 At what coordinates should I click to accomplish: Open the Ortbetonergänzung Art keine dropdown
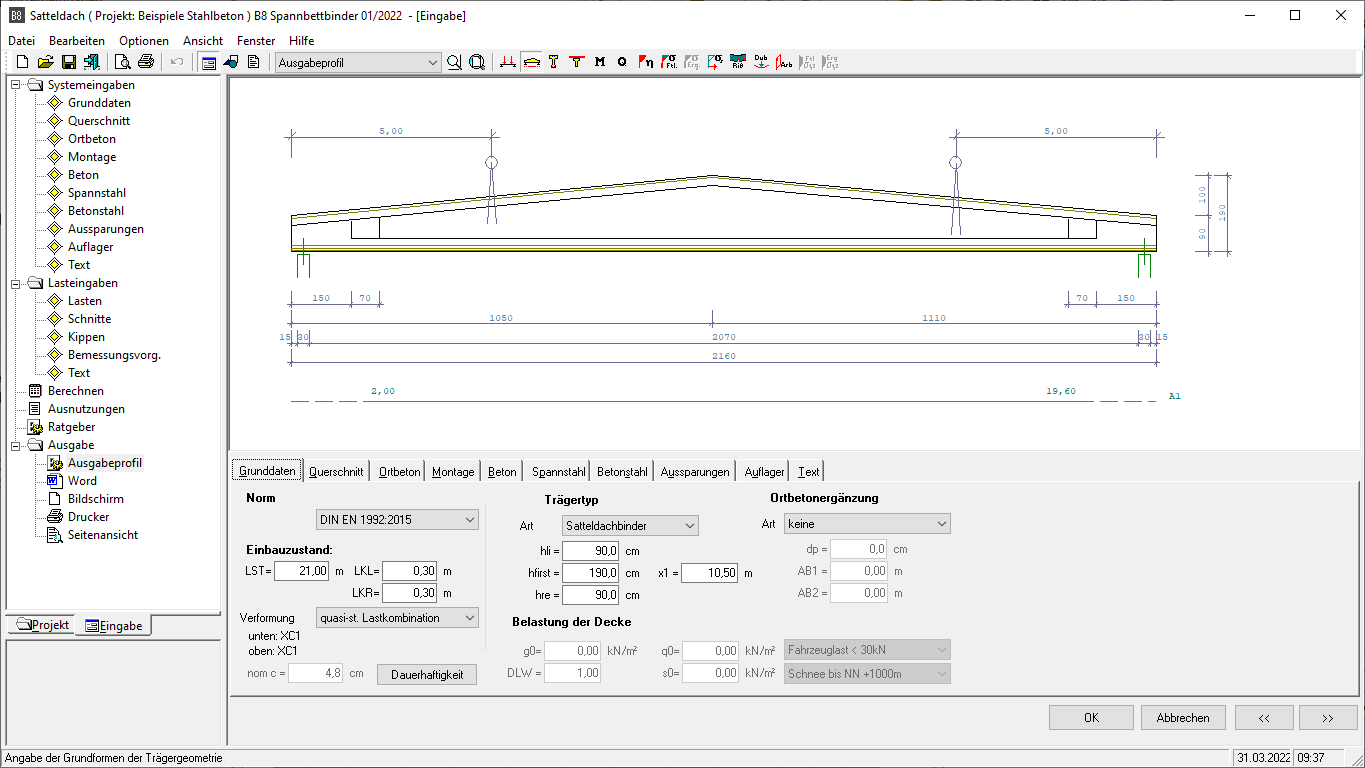(867, 524)
